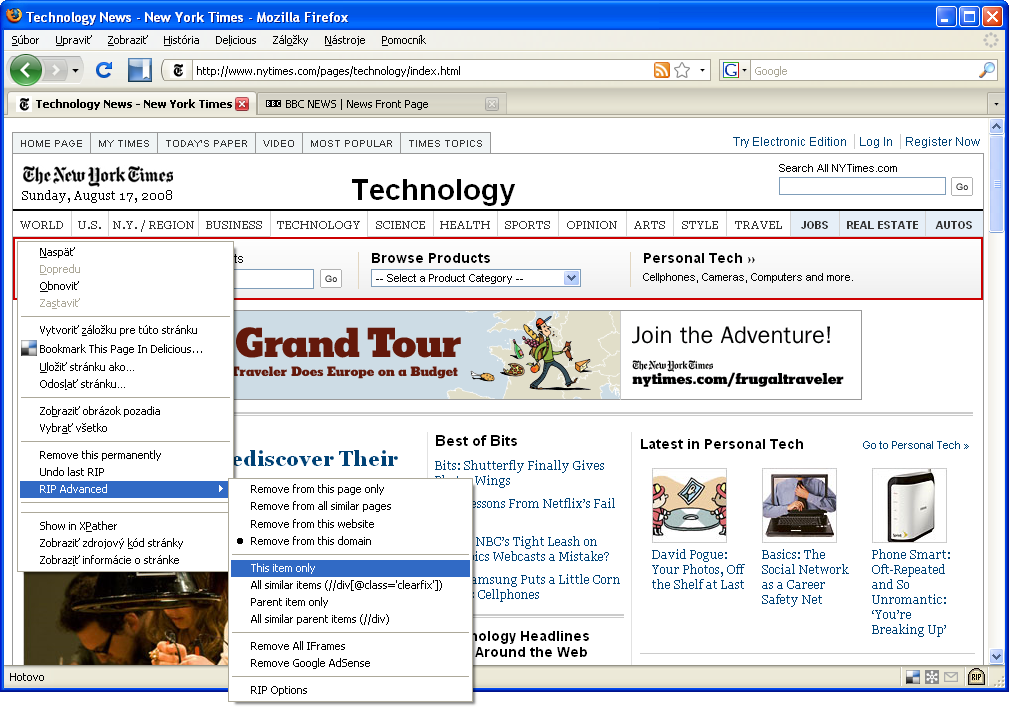Open the Záložky menu
This screenshot has width=1009, height=707.
coord(290,40)
